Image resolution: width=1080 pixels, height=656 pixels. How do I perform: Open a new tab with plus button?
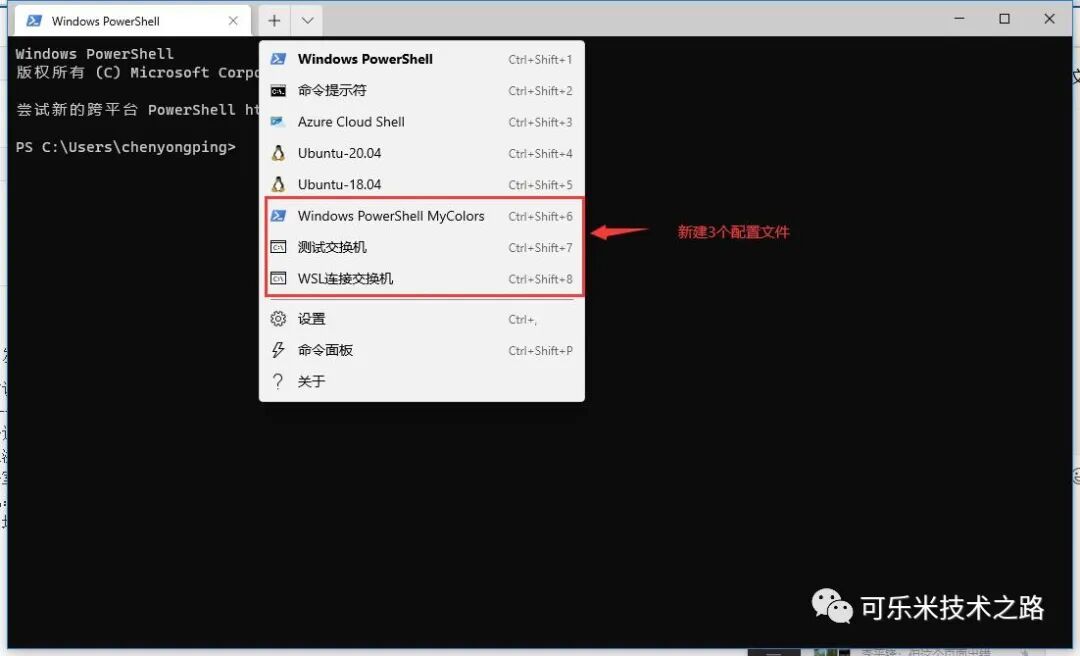(274, 21)
